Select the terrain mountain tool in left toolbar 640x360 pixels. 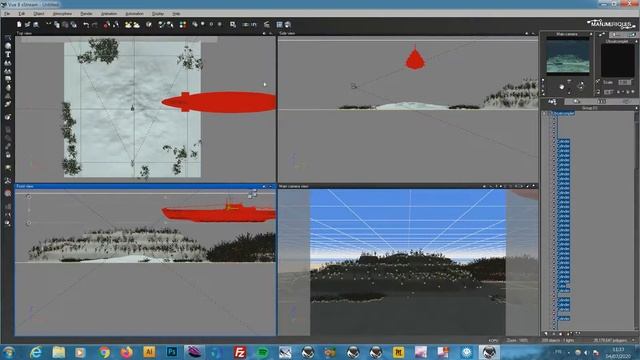8,63
